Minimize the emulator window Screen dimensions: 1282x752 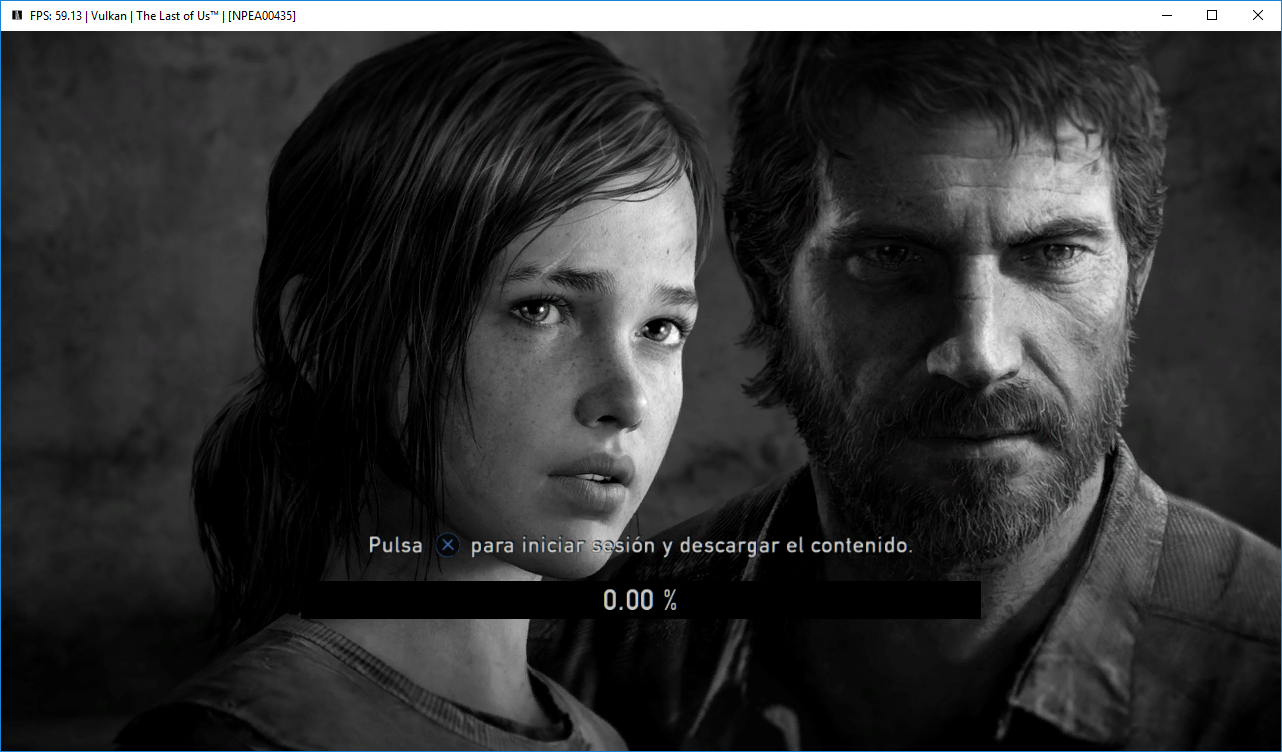pyautogui.click(x=1166, y=15)
